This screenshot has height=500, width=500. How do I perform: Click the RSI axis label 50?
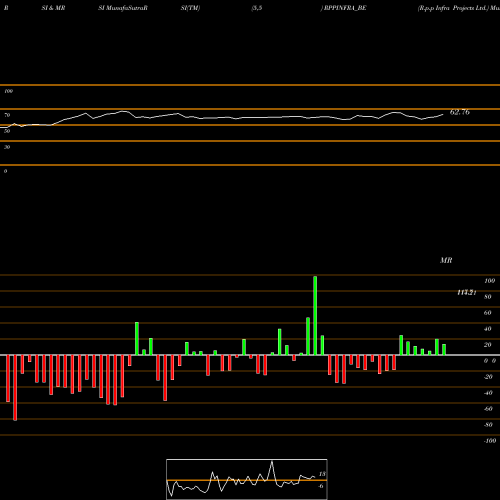coord(7,131)
